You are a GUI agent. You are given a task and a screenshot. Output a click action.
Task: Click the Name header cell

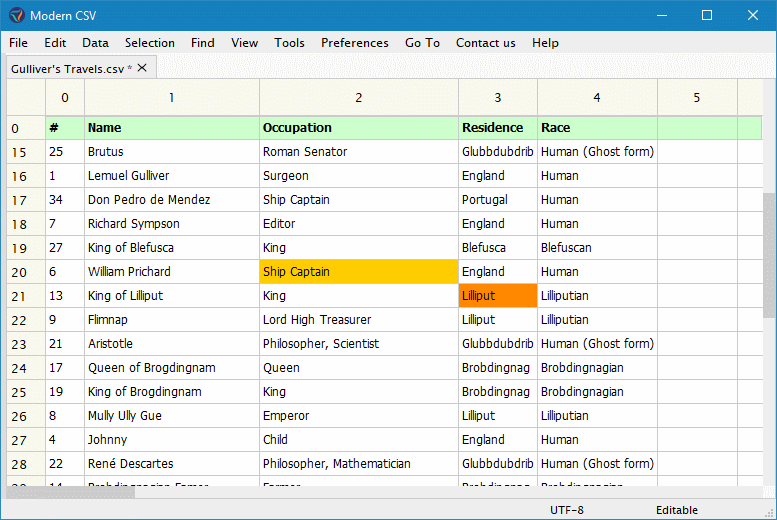click(171, 128)
